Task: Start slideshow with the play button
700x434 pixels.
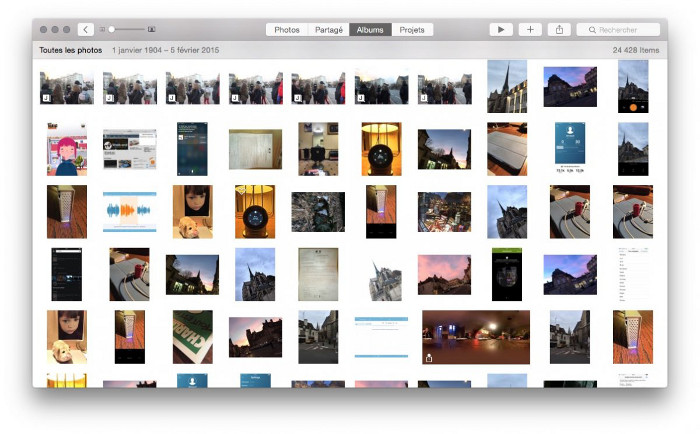Action: tap(501, 30)
